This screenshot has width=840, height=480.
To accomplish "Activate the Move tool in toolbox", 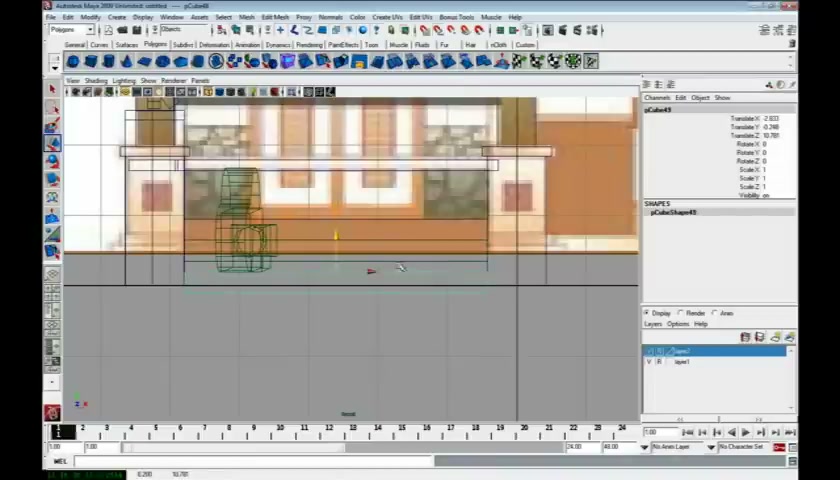I will [52, 144].
